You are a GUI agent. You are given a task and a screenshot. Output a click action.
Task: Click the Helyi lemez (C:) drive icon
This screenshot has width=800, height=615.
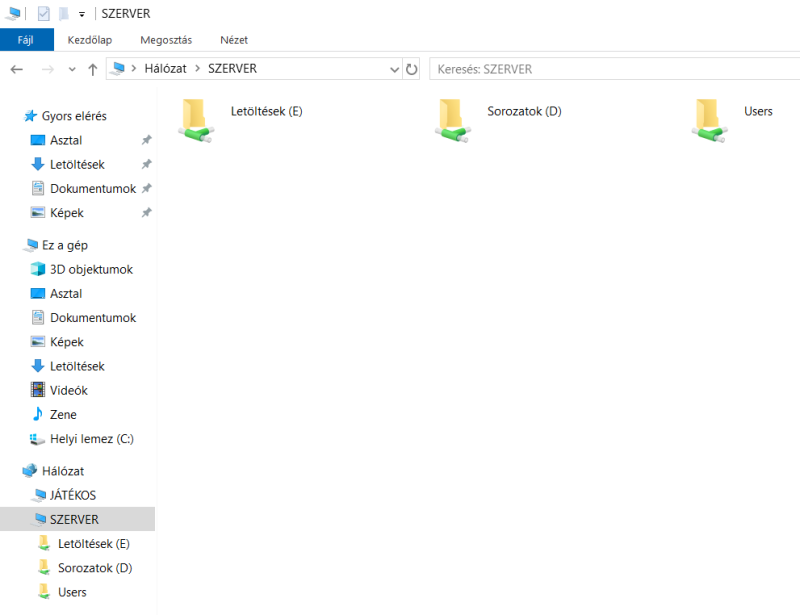[x=37, y=439]
